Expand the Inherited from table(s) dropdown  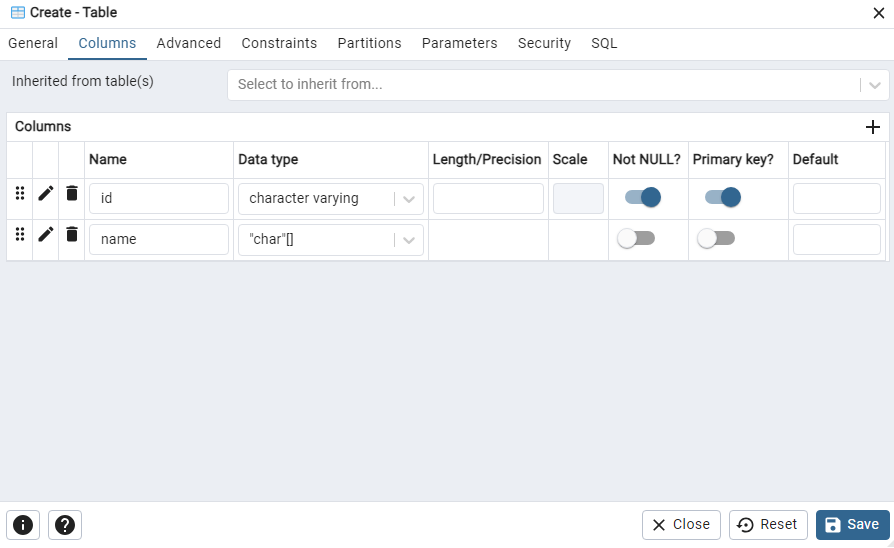point(875,85)
